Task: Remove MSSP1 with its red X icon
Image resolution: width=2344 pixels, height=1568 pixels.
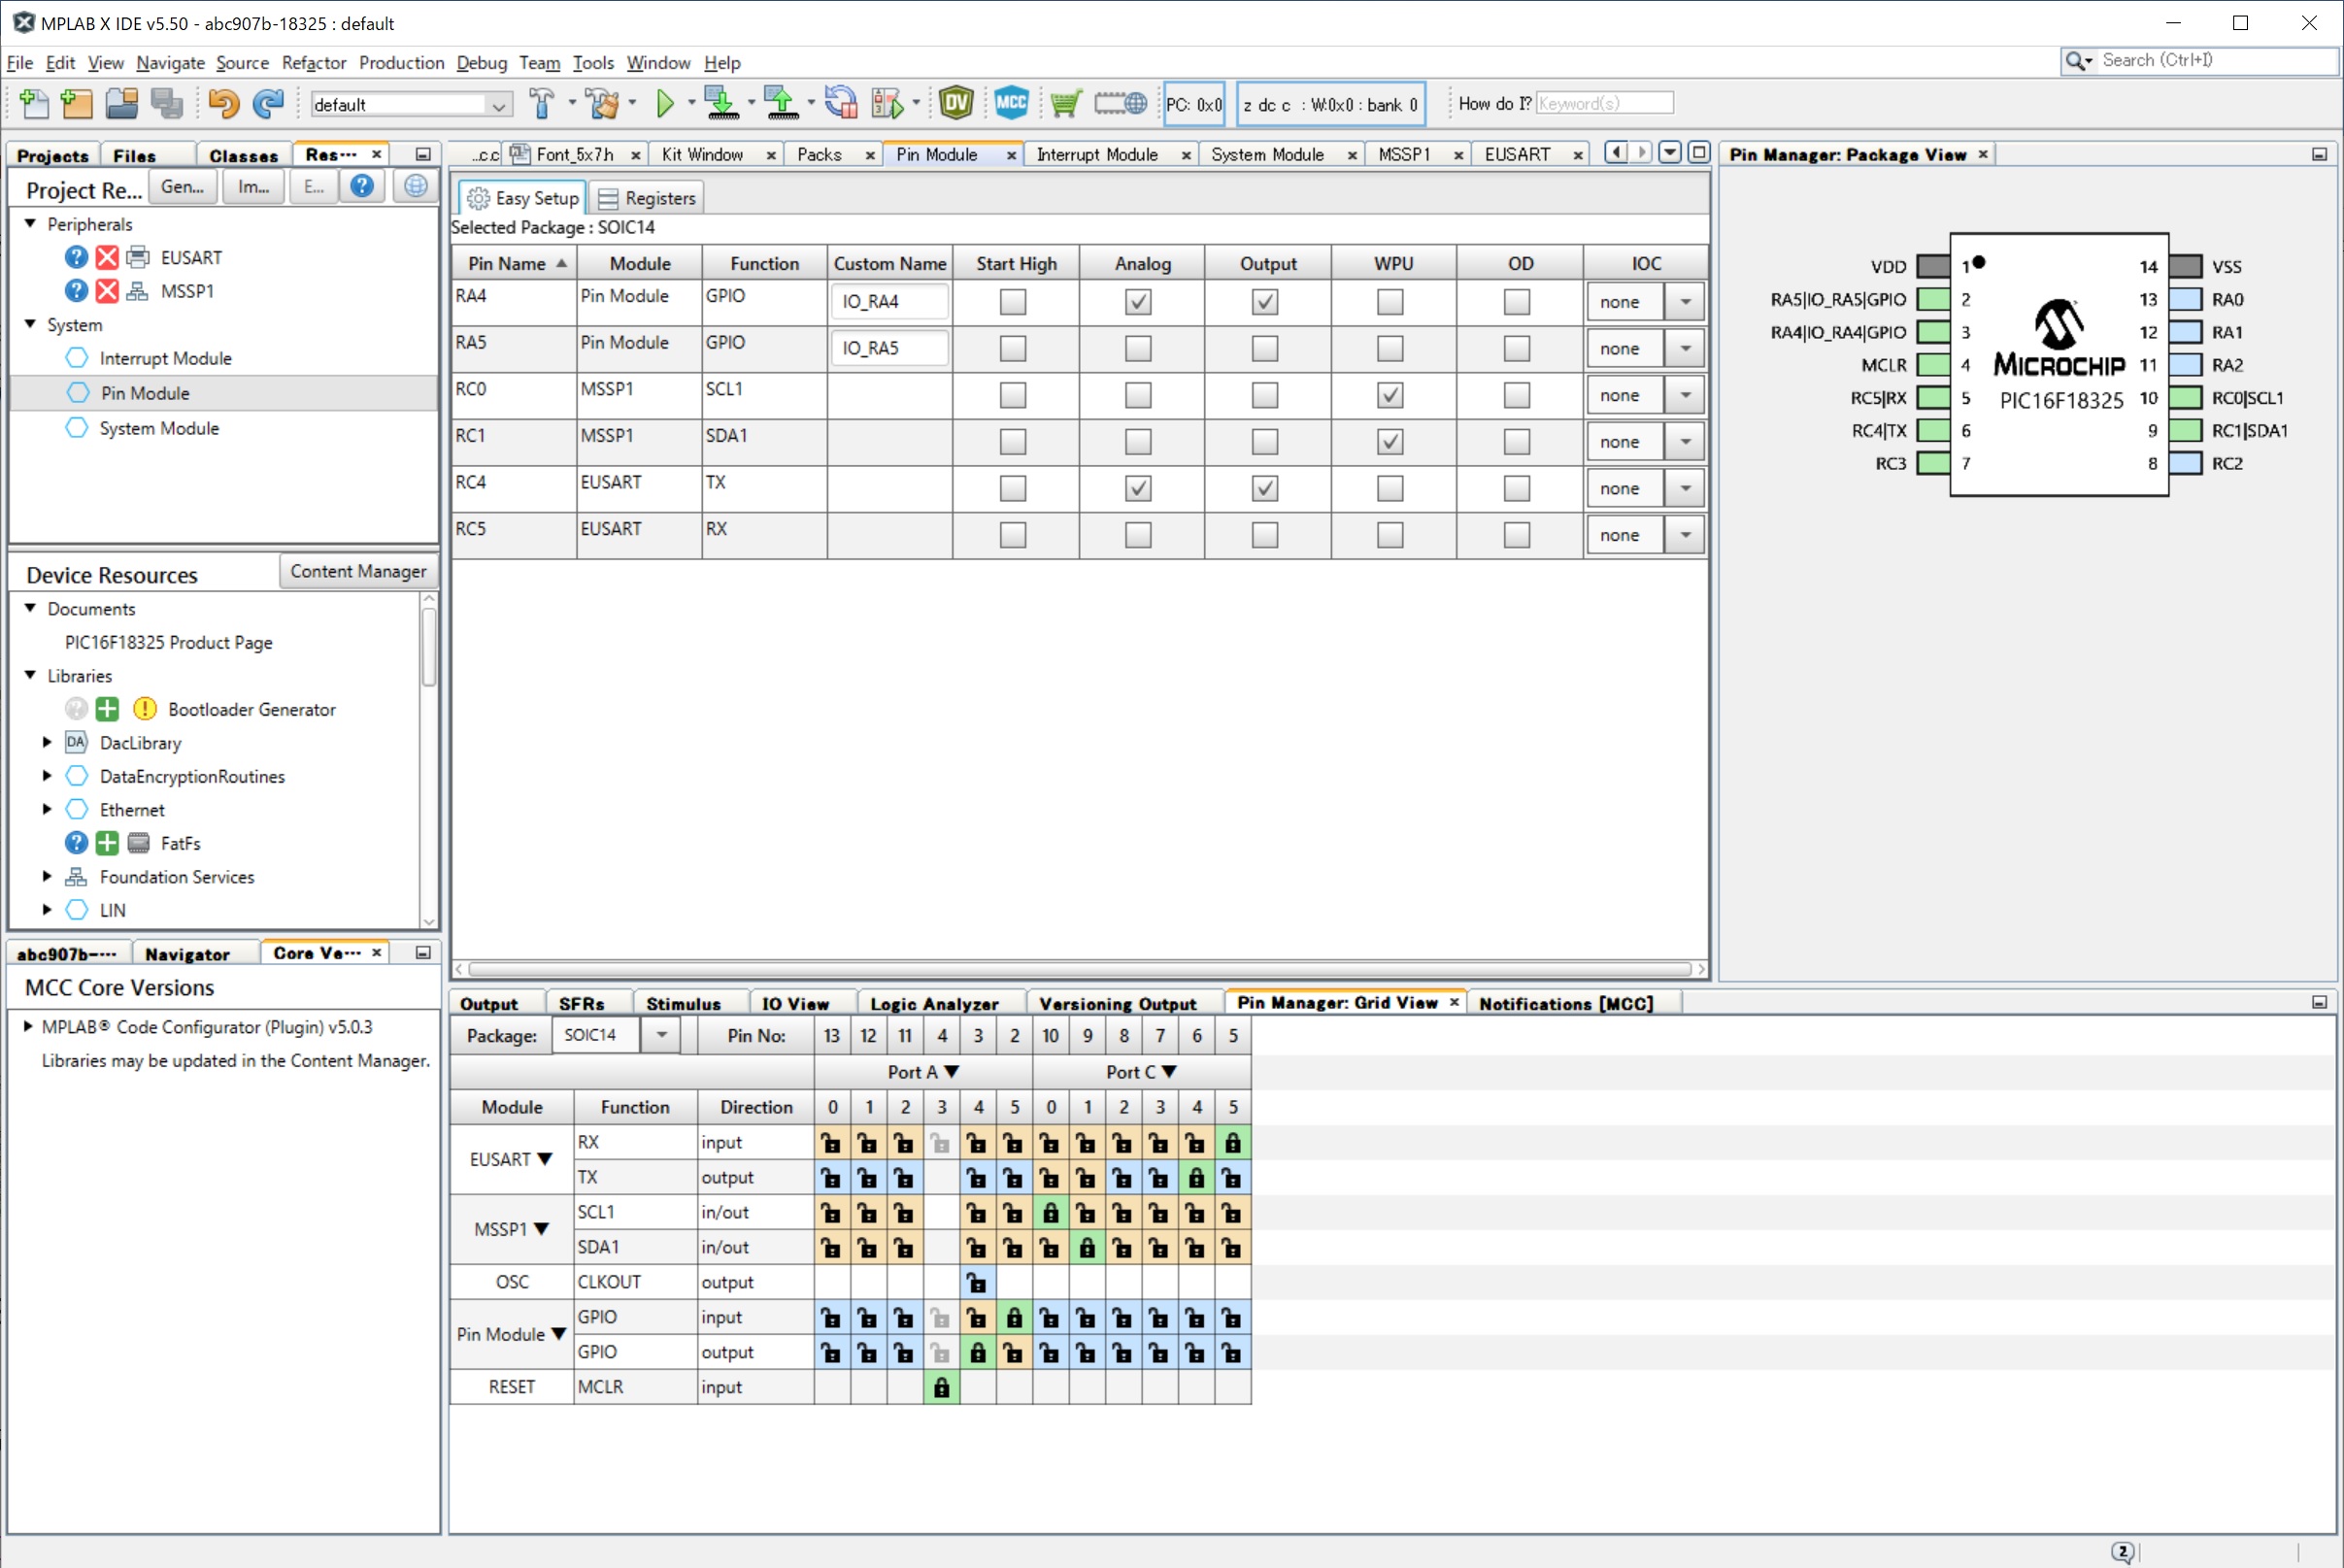Action: pos(107,291)
